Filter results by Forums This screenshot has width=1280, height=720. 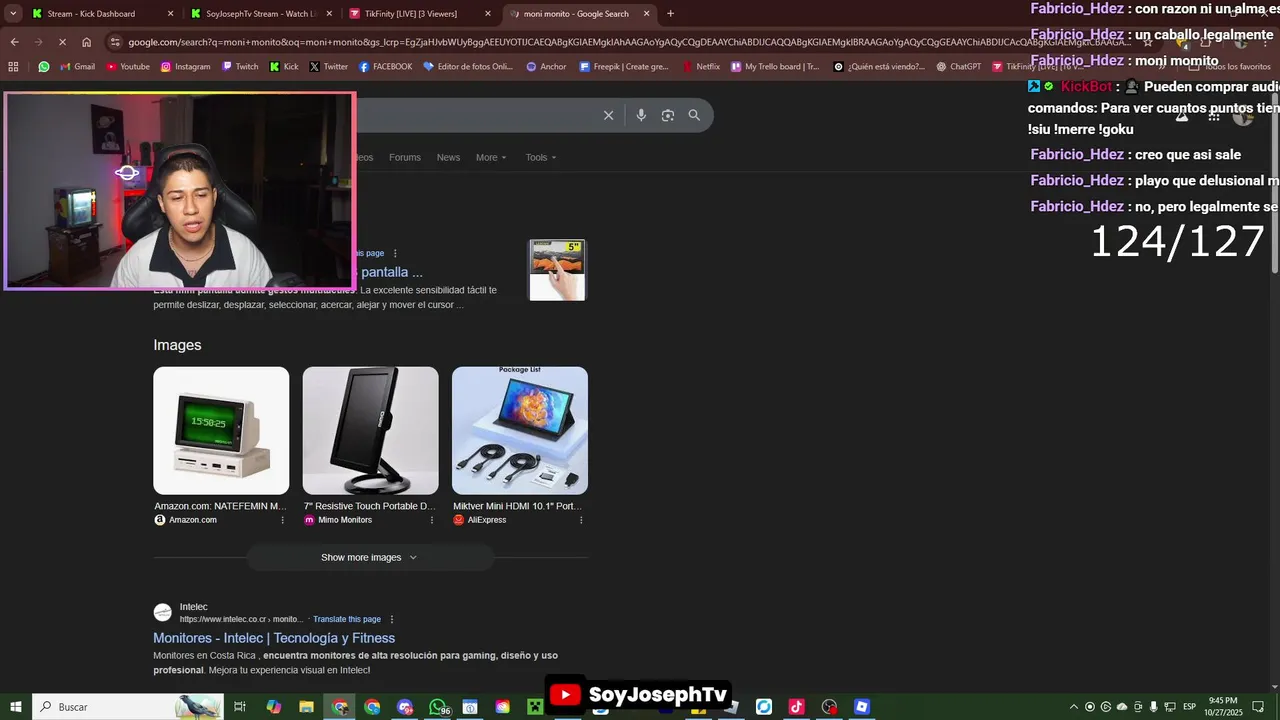click(x=405, y=157)
